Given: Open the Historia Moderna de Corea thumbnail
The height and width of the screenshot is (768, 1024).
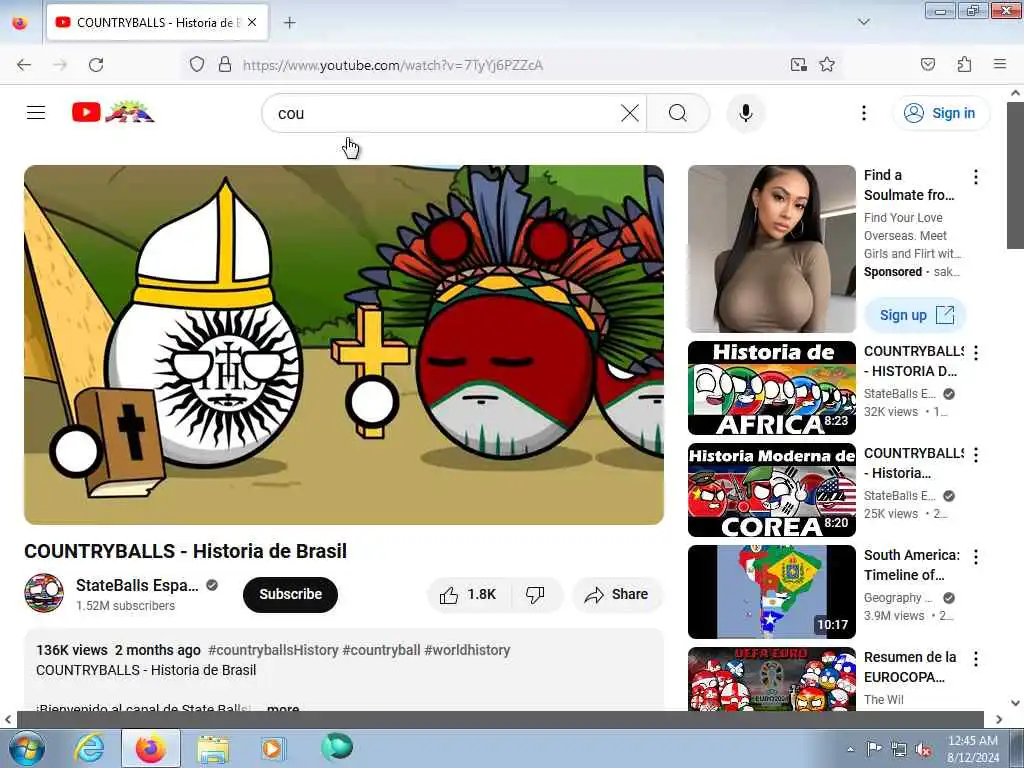Looking at the screenshot, I should pos(771,490).
